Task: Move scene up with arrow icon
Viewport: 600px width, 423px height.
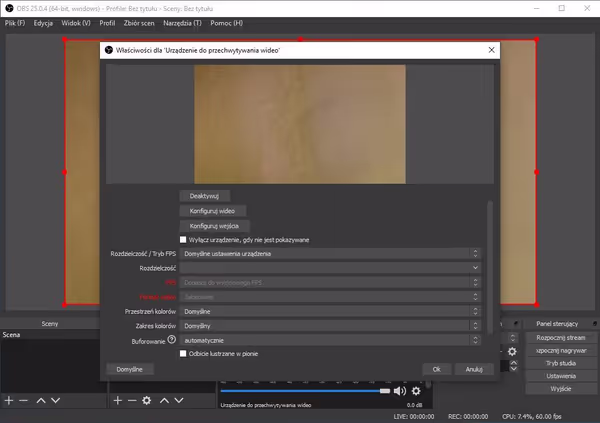Action: pyautogui.click(x=41, y=400)
